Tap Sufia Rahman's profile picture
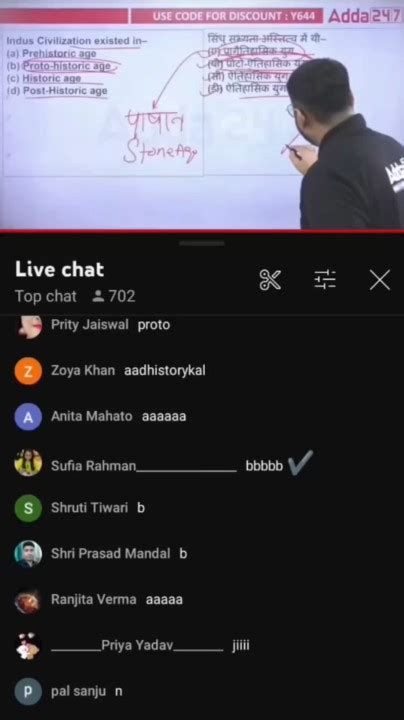 (x=28, y=462)
